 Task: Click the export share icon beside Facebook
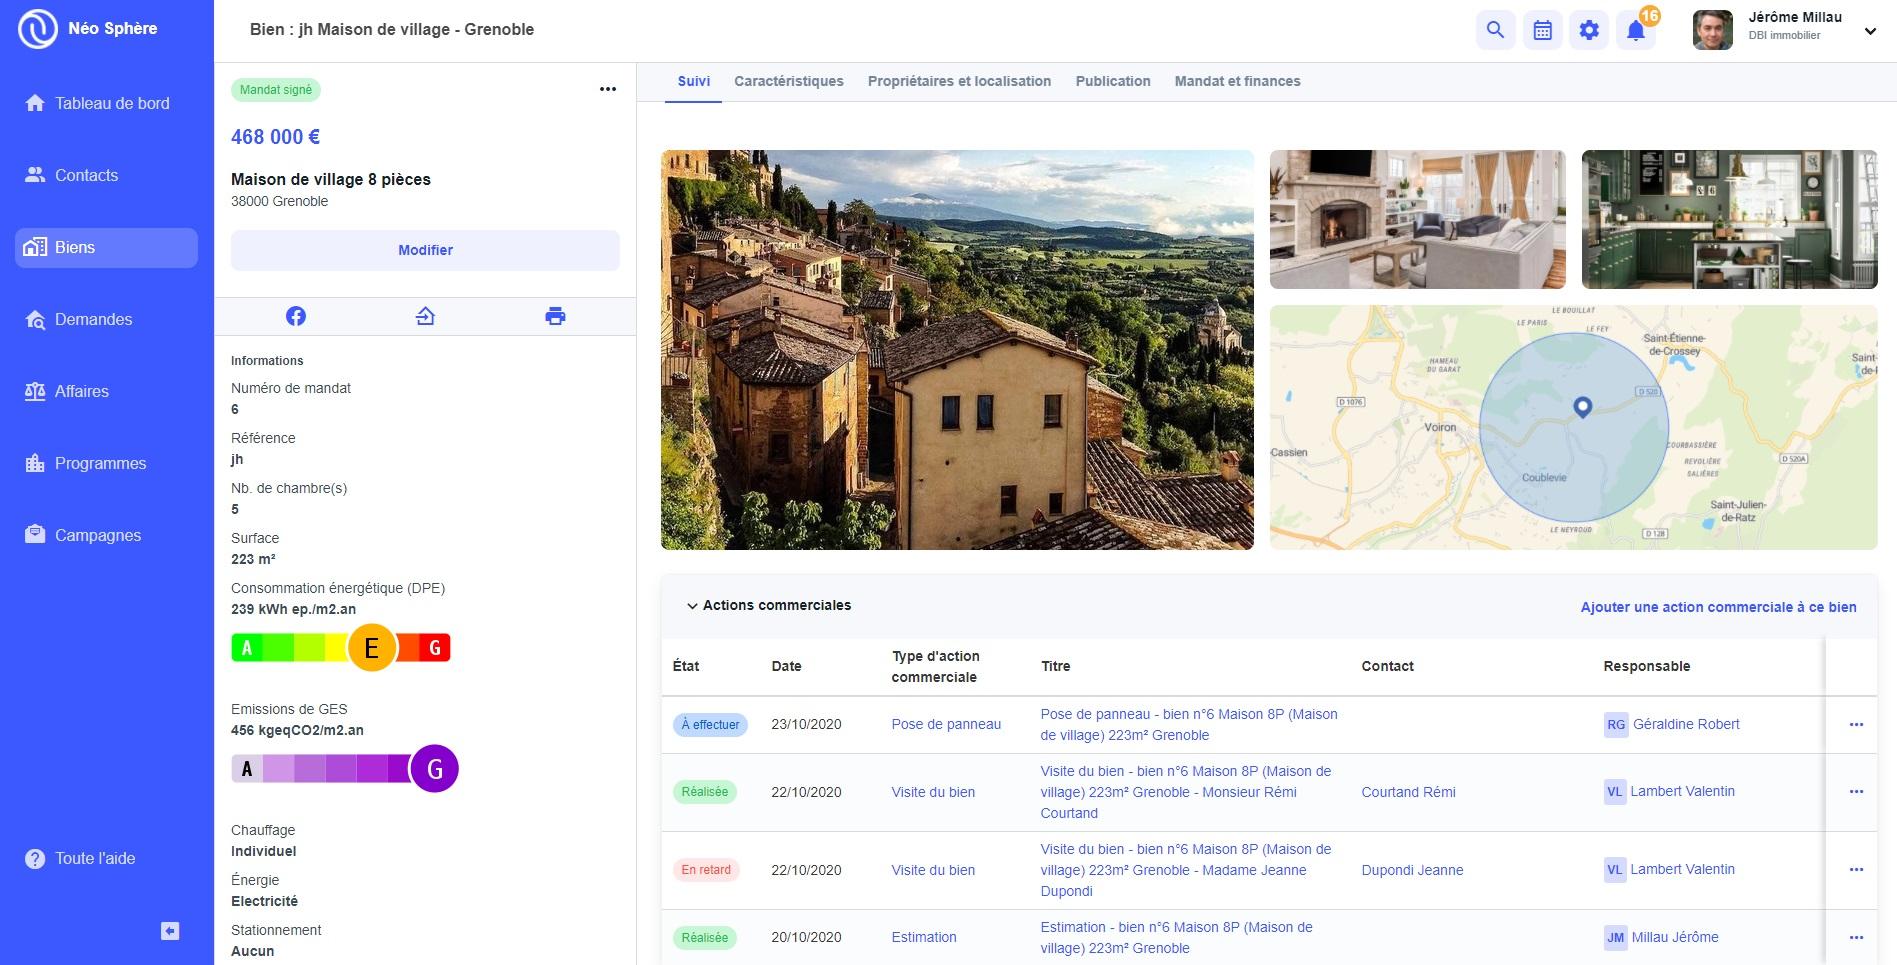(425, 316)
